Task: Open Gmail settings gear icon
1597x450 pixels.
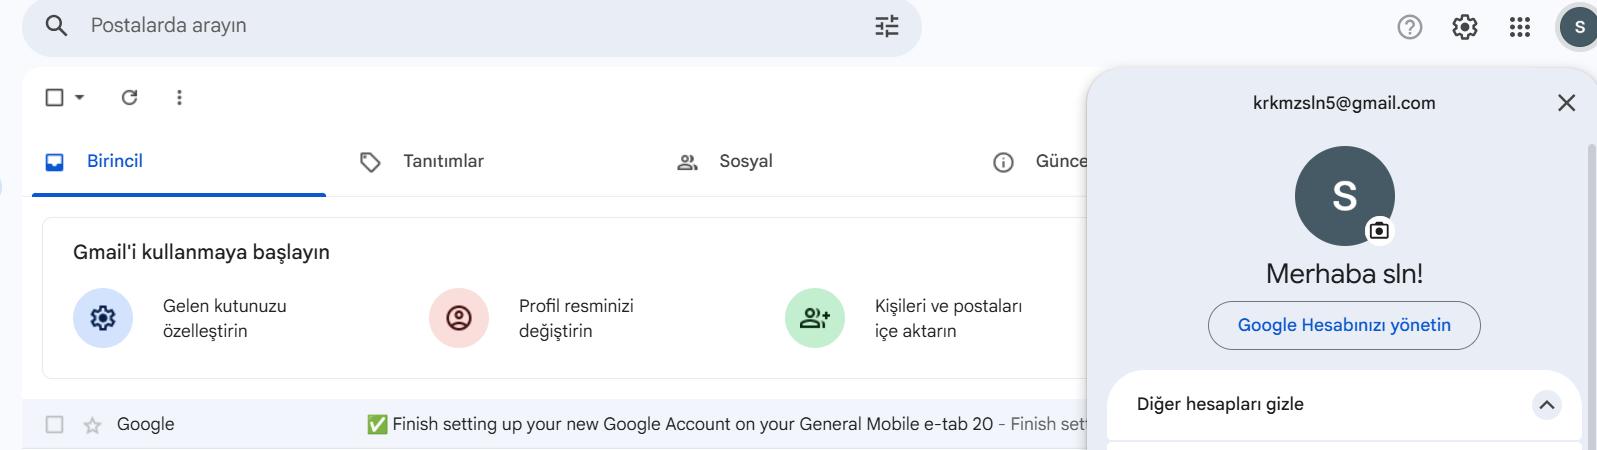Action: click(x=1465, y=27)
